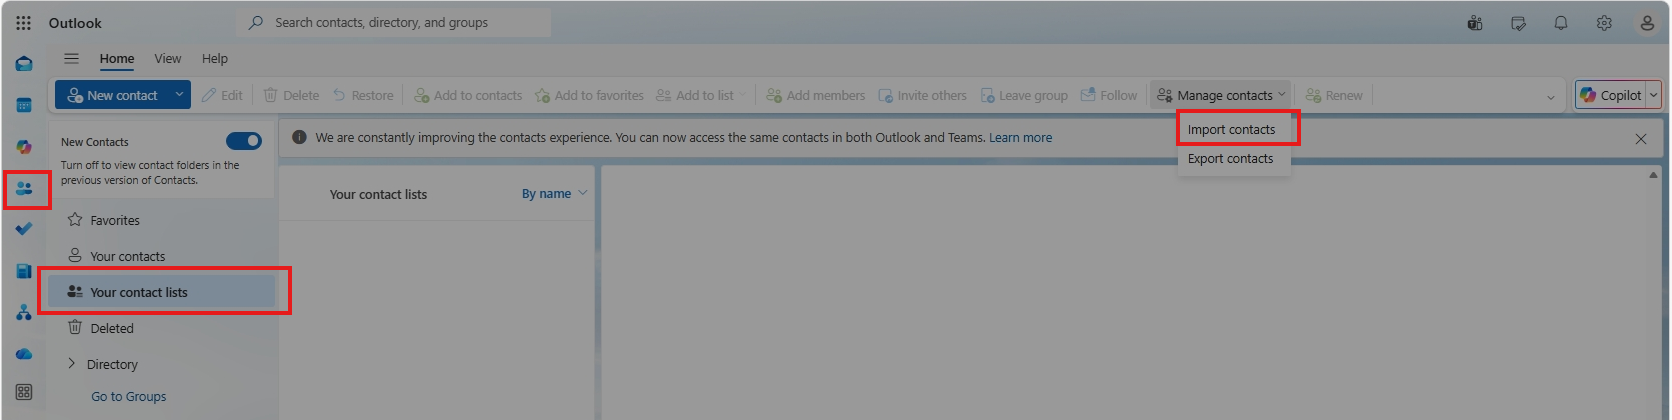Change sort order By name
This screenshot has height=420, width=1672.
pos(555,194)
